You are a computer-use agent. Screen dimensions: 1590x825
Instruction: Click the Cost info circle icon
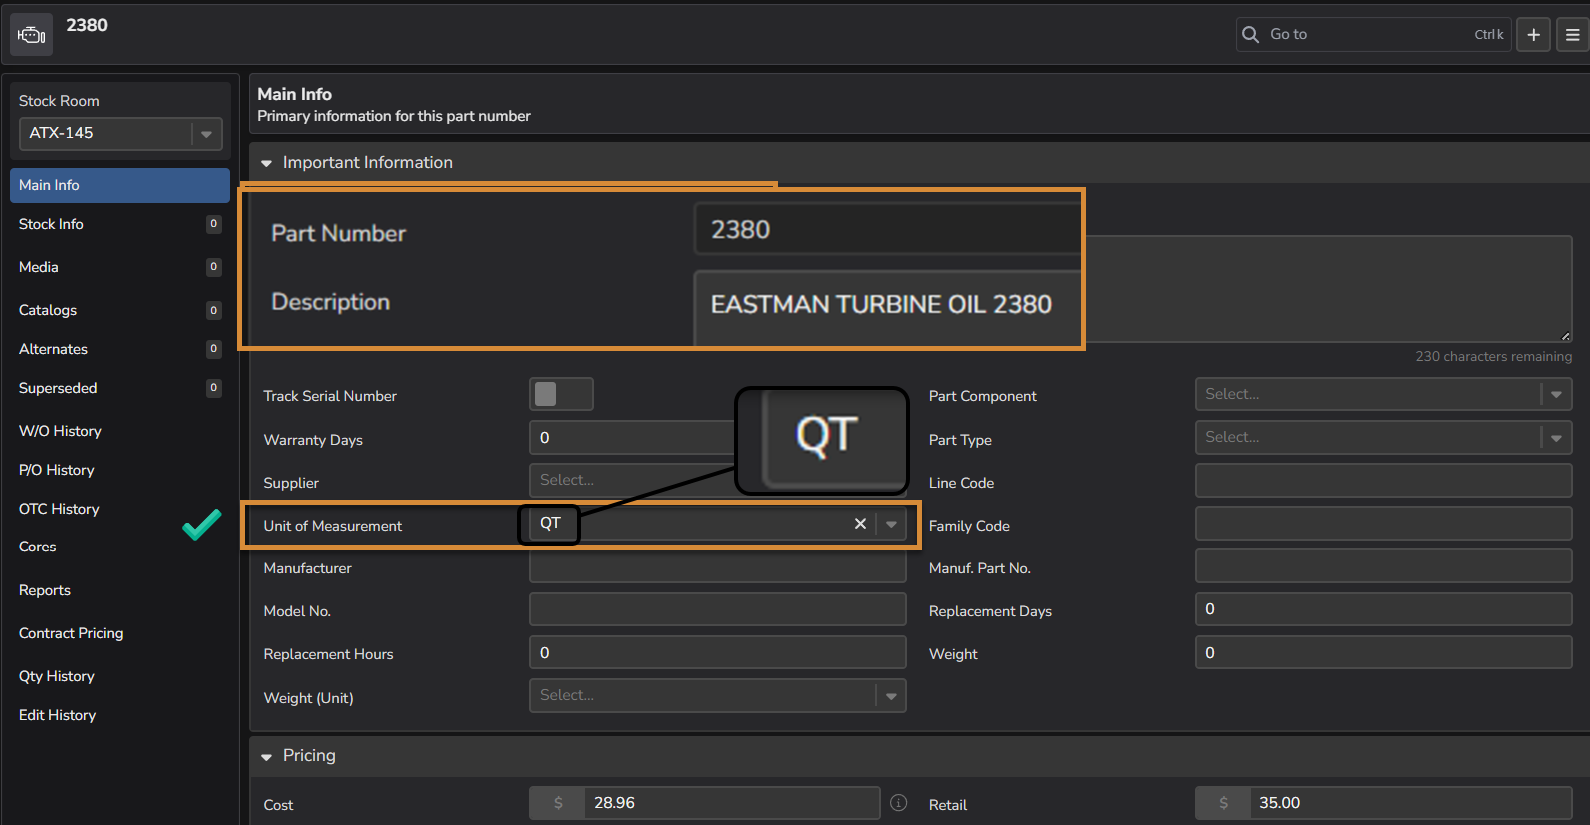tap(898, 803)
